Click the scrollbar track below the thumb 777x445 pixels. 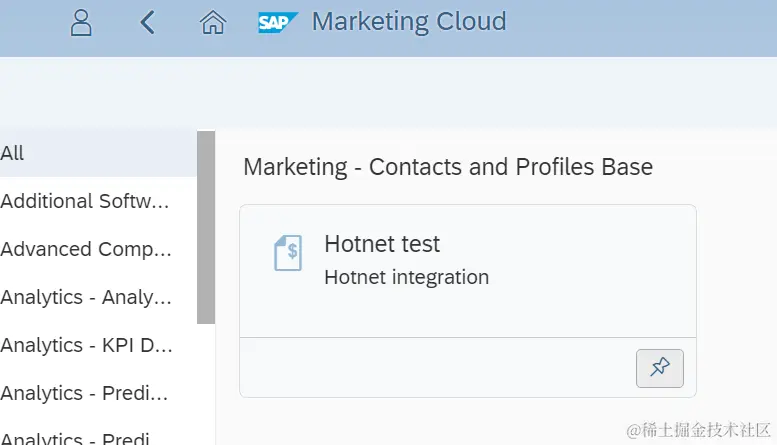pyautogui.click(x=206, y=385)
